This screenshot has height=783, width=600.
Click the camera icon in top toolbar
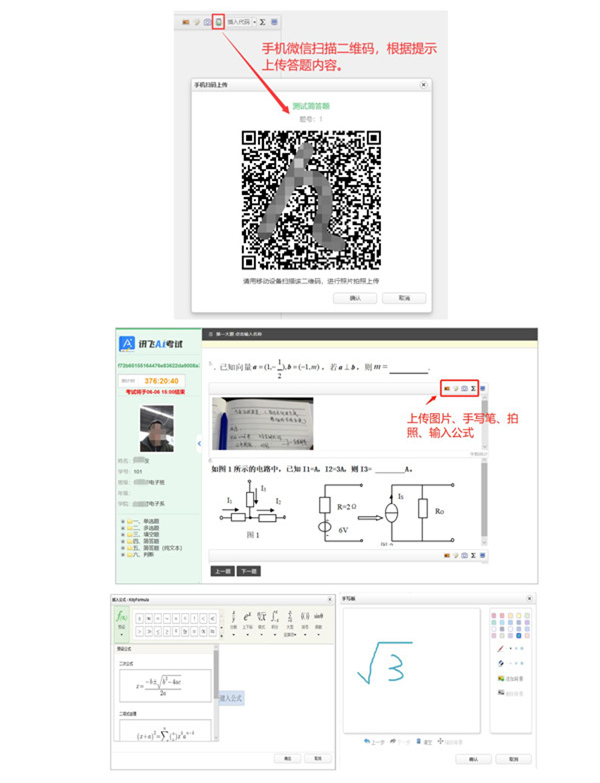pos(207,22)
